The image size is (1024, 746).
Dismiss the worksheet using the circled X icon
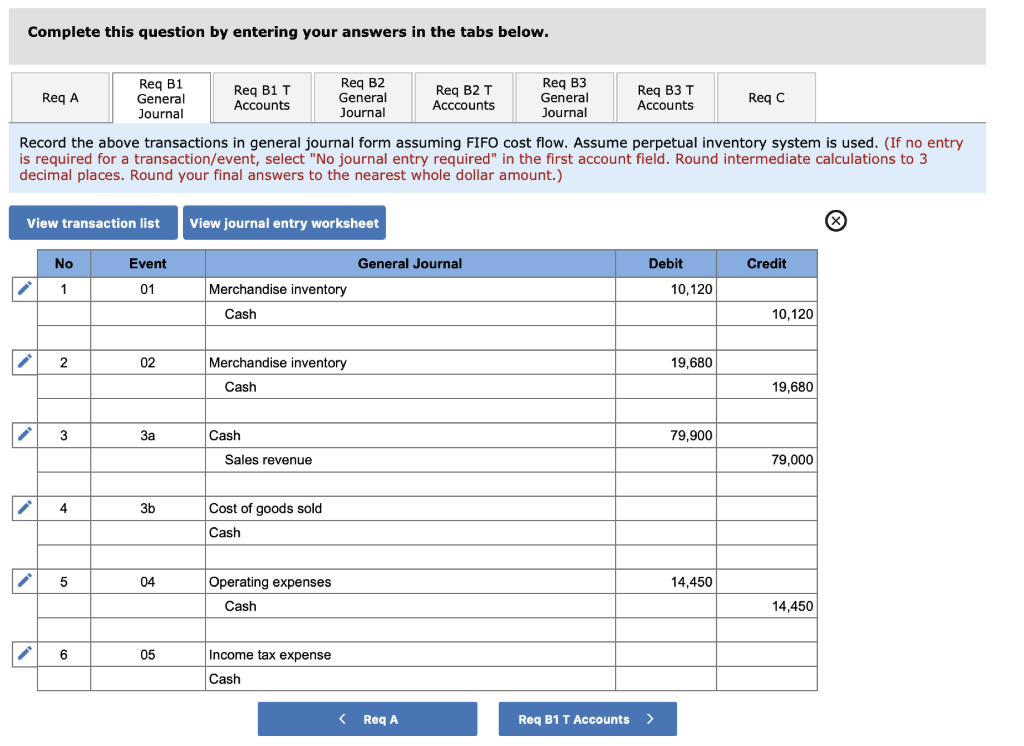click(x=836, y=221)
